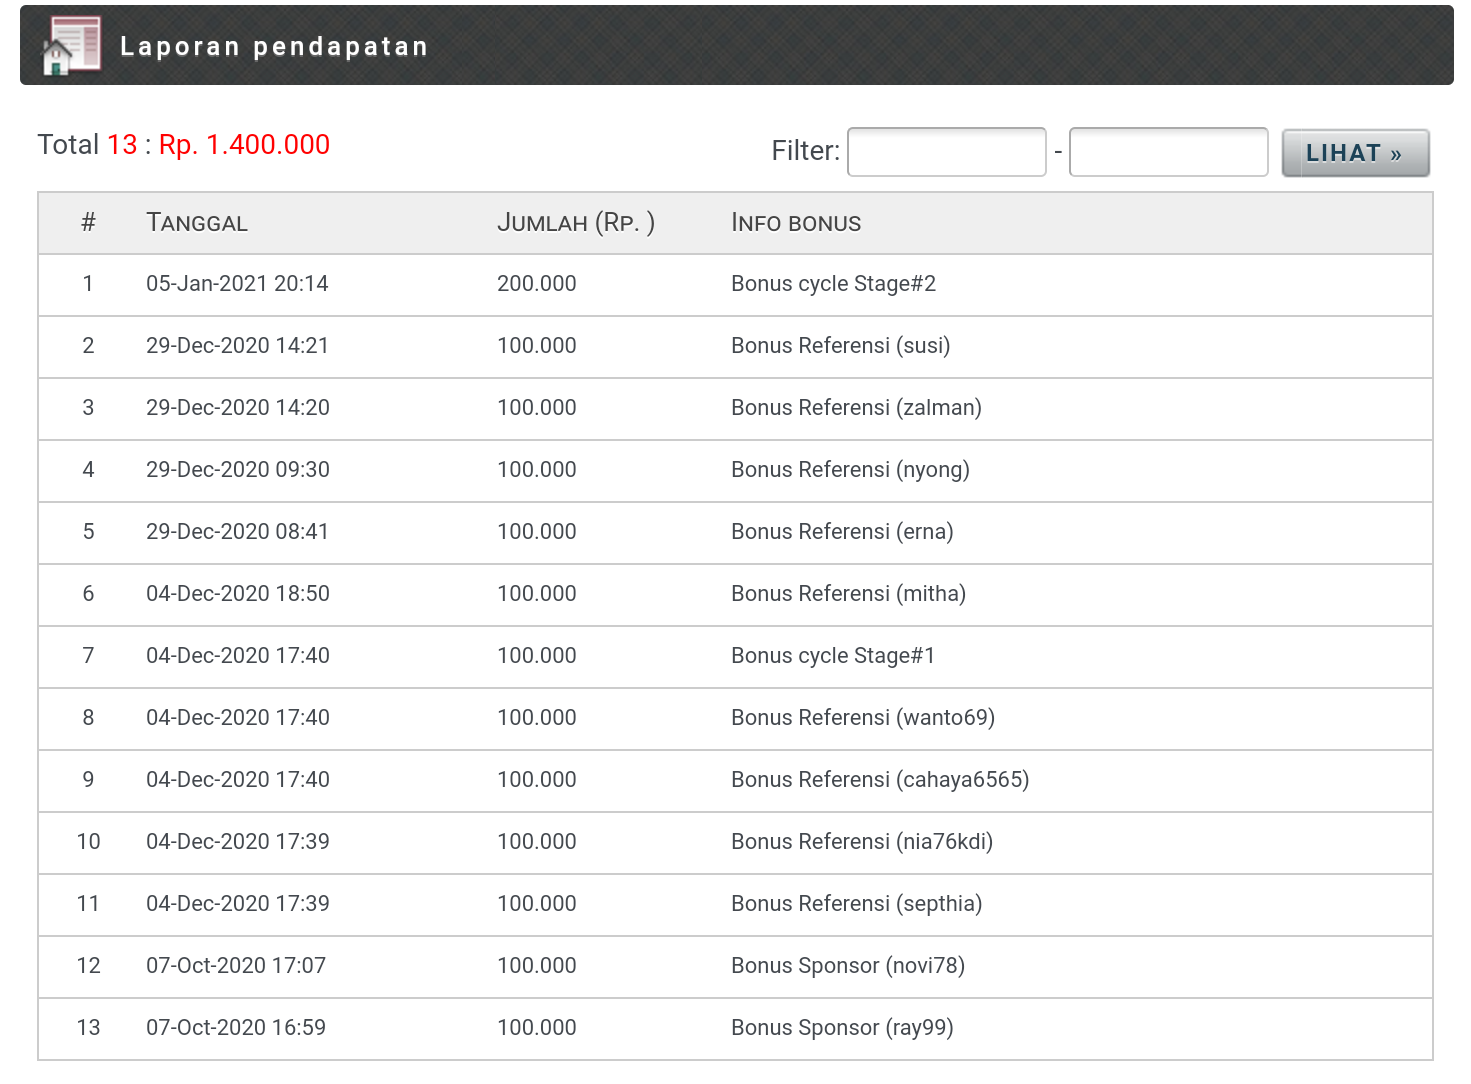Click Bonus Sponsor (ray99)
The height and width of the screenshot is (1084, 1471).
(842, 1028)
